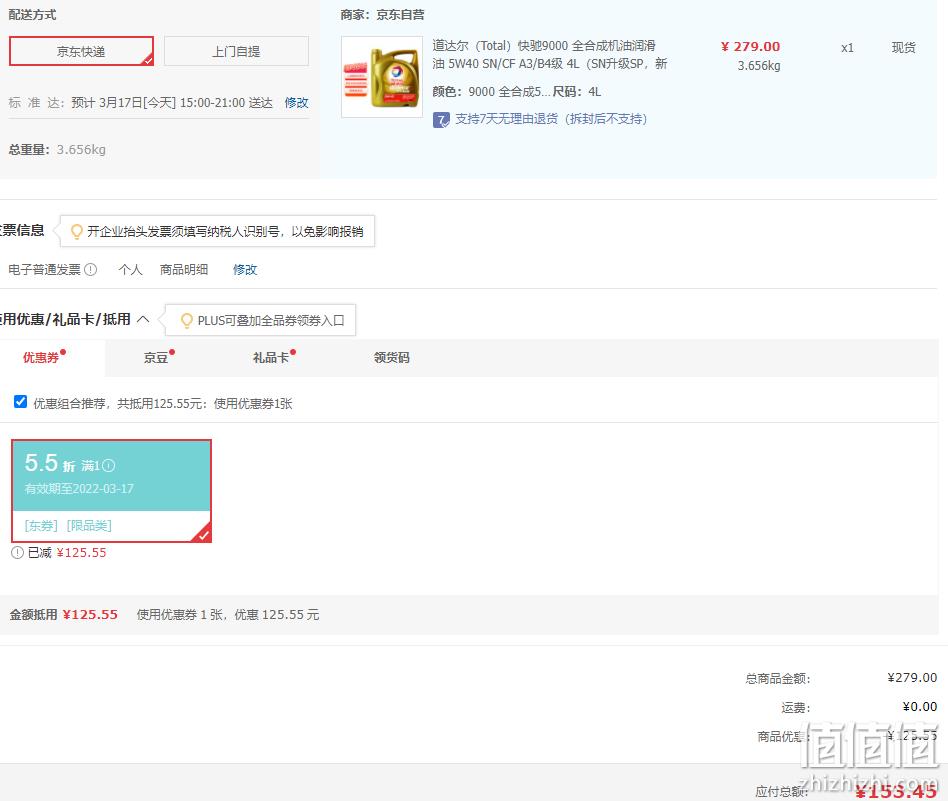The image size is (948, 801).
Task: Click 修改 next to delivery time
Action: tap(296, 103)
